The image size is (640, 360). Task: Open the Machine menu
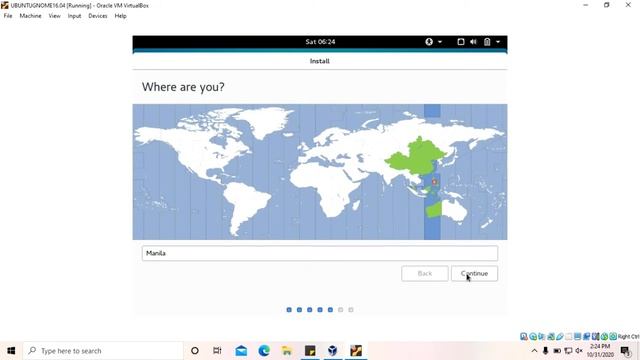[31, 16]
